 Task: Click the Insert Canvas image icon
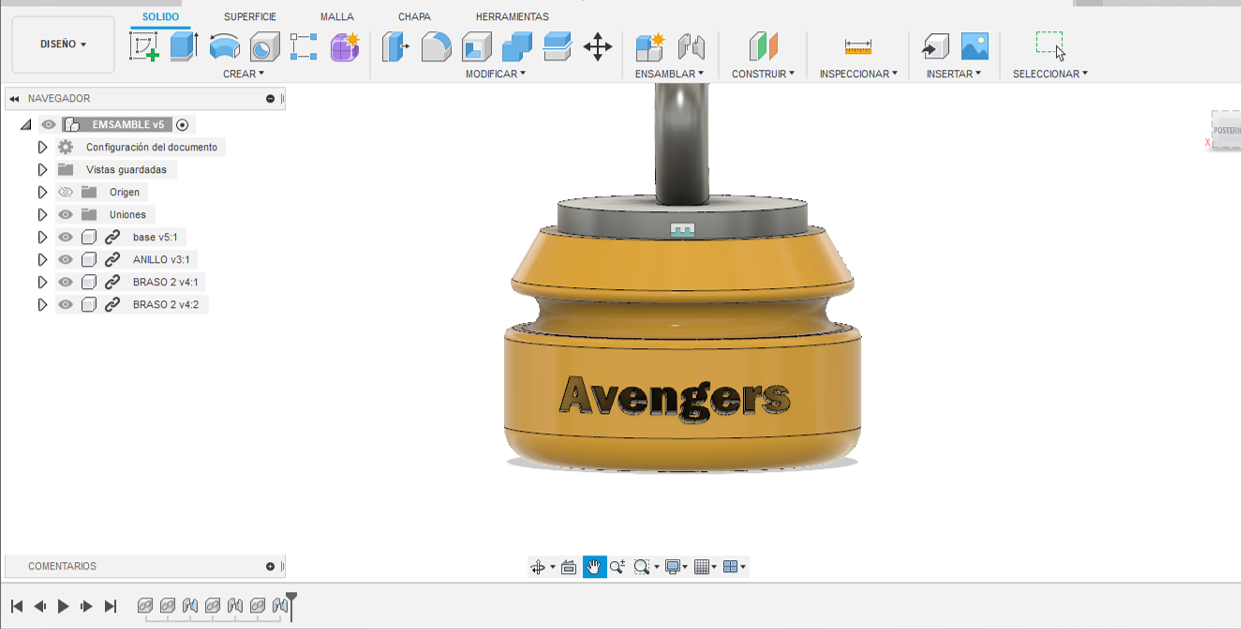[974, 46]
